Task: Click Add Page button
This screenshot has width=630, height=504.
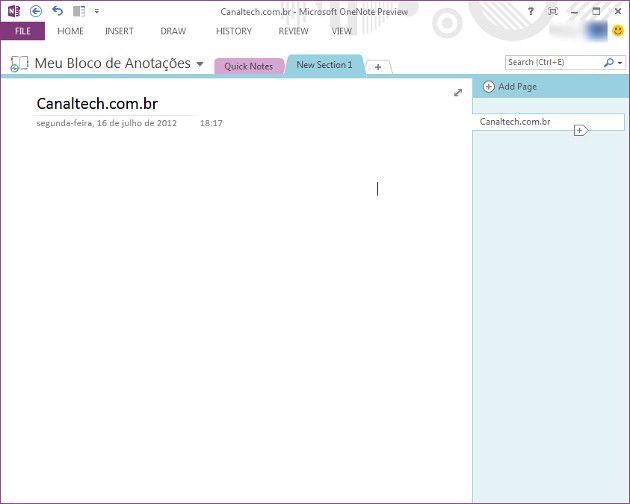Action: coord(509,86)
